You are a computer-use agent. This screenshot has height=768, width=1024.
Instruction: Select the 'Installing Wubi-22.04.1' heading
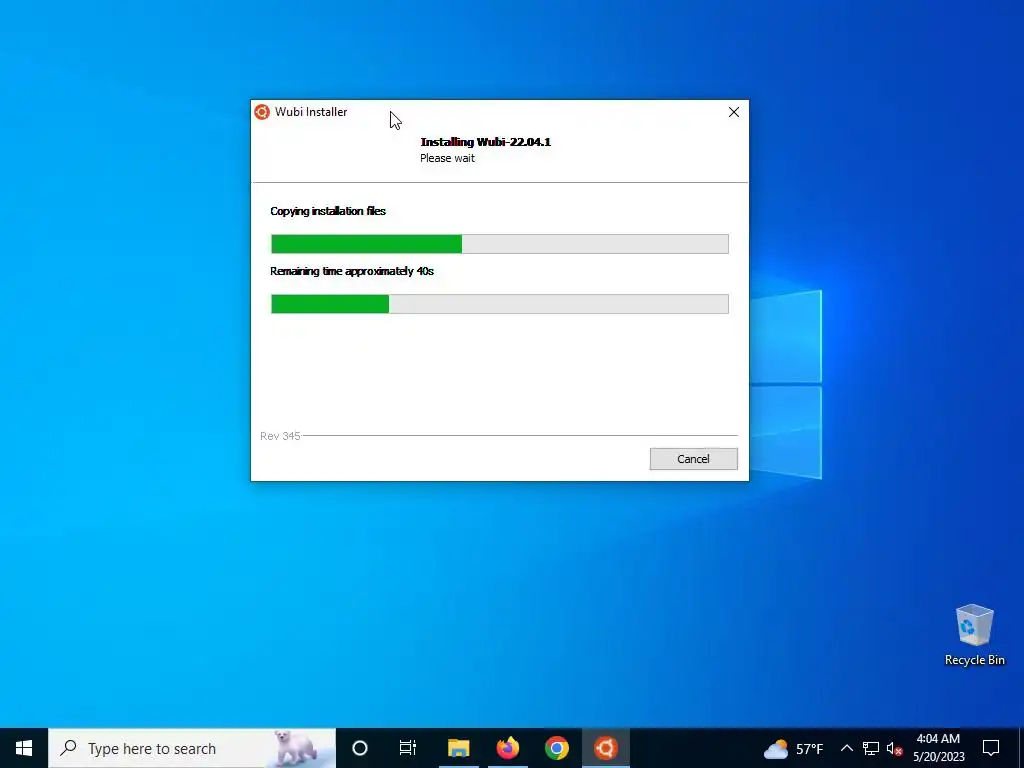coord(485,142)
